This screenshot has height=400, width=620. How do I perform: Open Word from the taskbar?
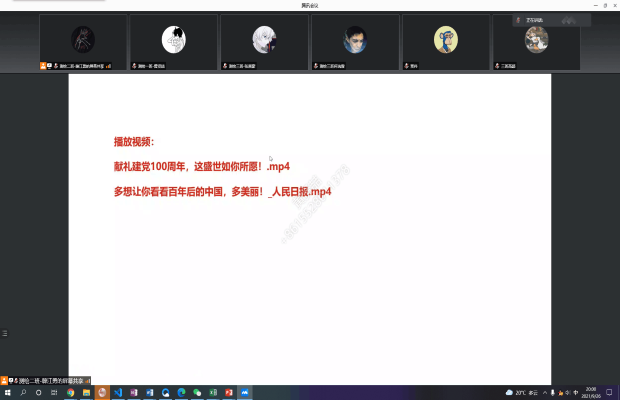pyautogui.click(x=148, y=393)
